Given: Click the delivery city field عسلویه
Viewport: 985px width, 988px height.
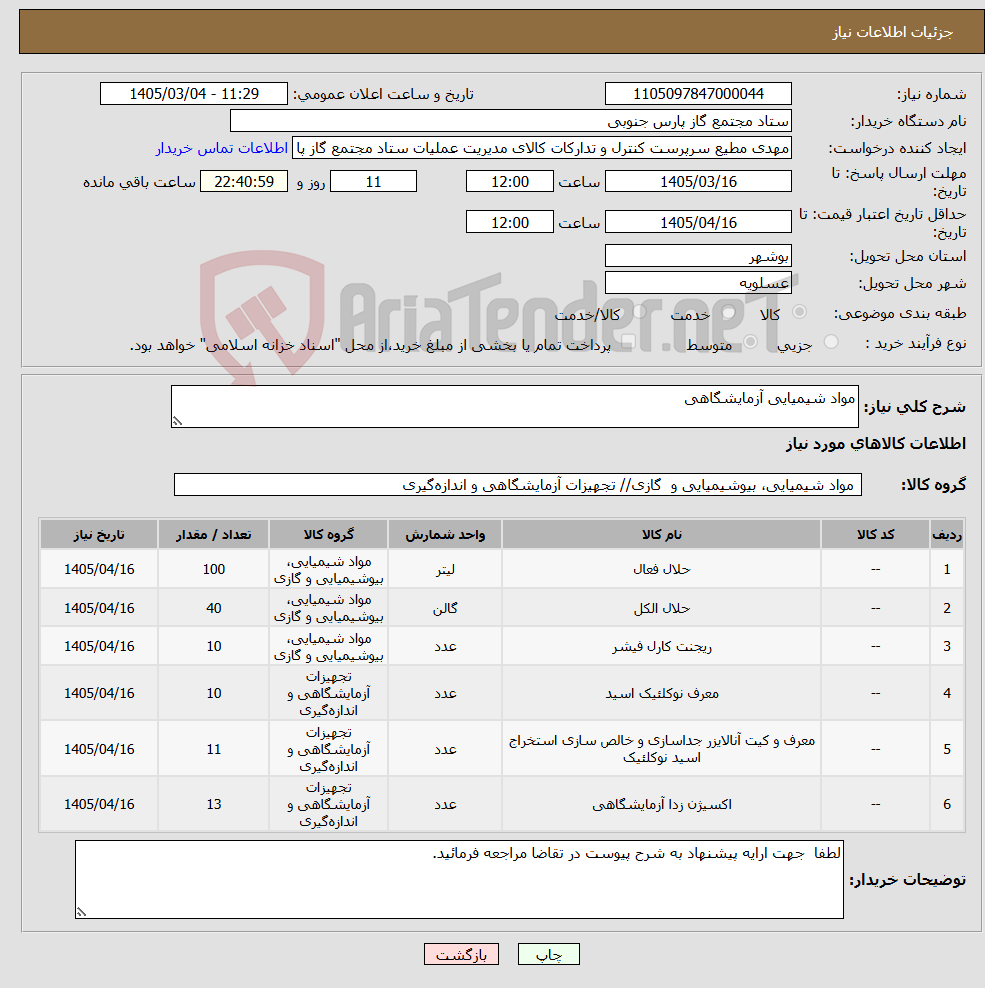Looking at the screenshot, I should [x=698, y=283].
